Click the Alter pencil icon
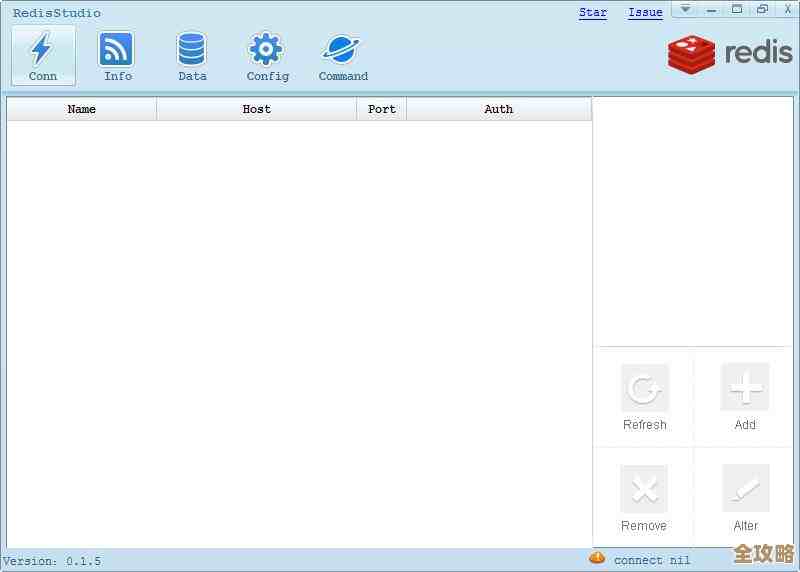 (x=745, y=490)
